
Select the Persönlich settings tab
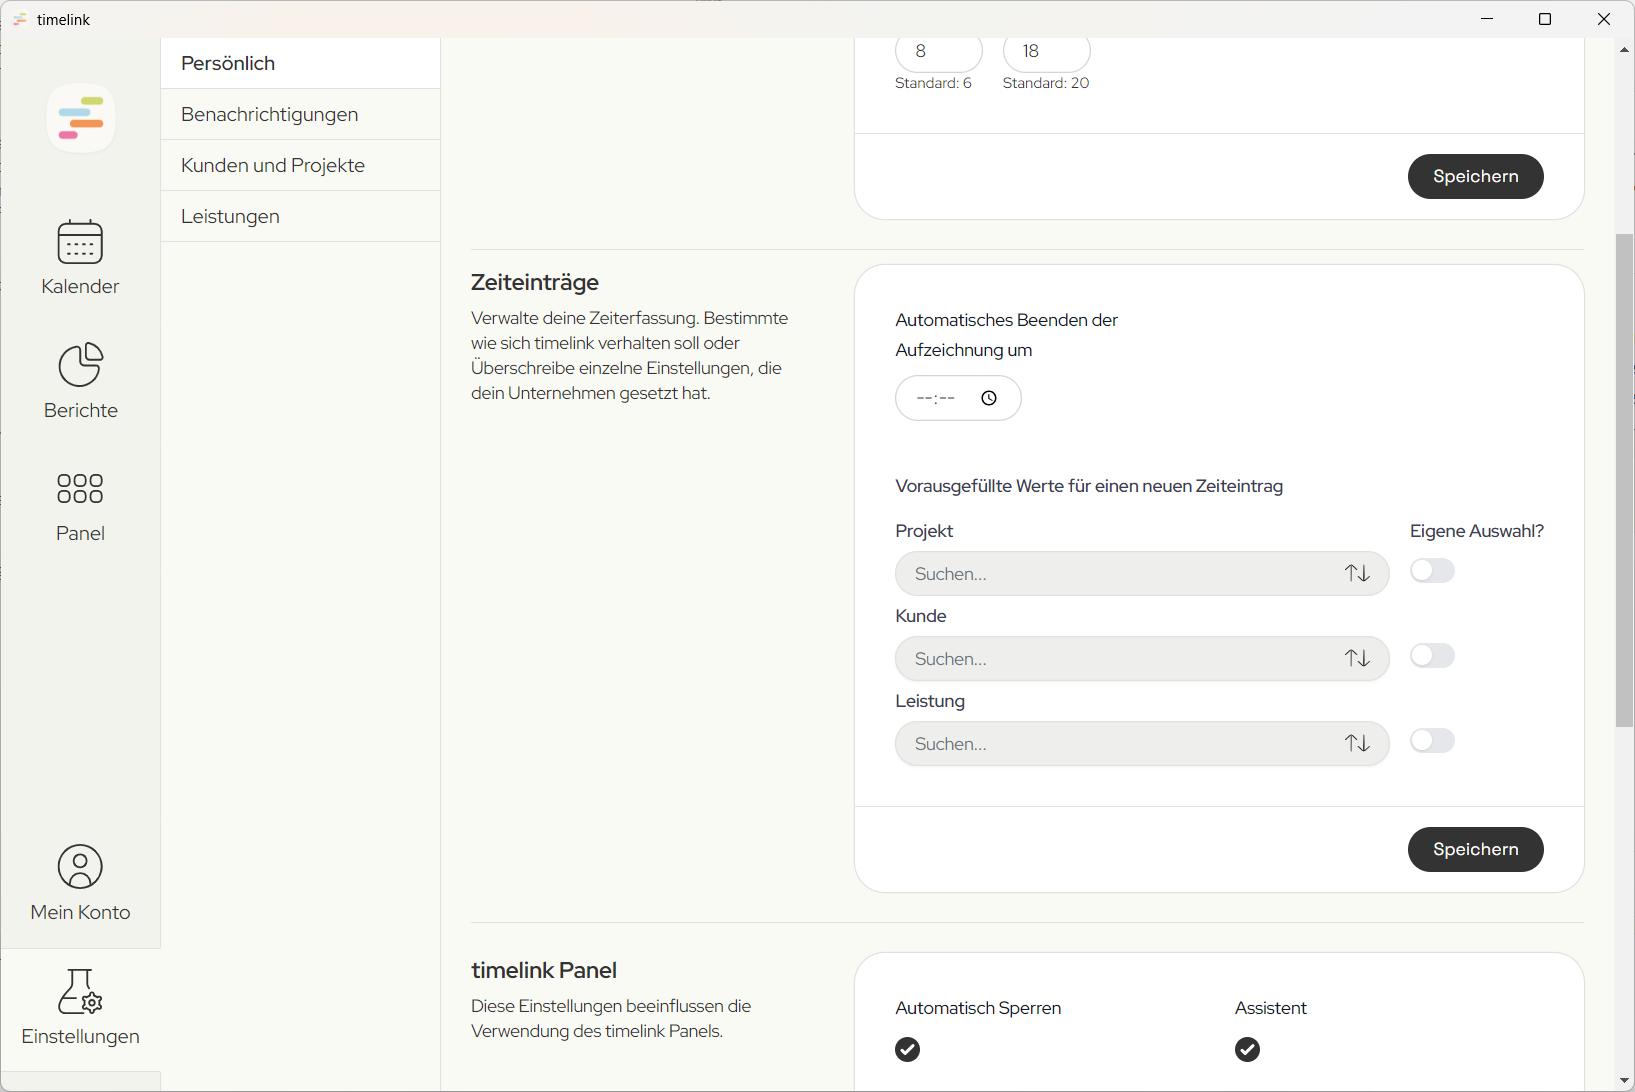(300, 63)
